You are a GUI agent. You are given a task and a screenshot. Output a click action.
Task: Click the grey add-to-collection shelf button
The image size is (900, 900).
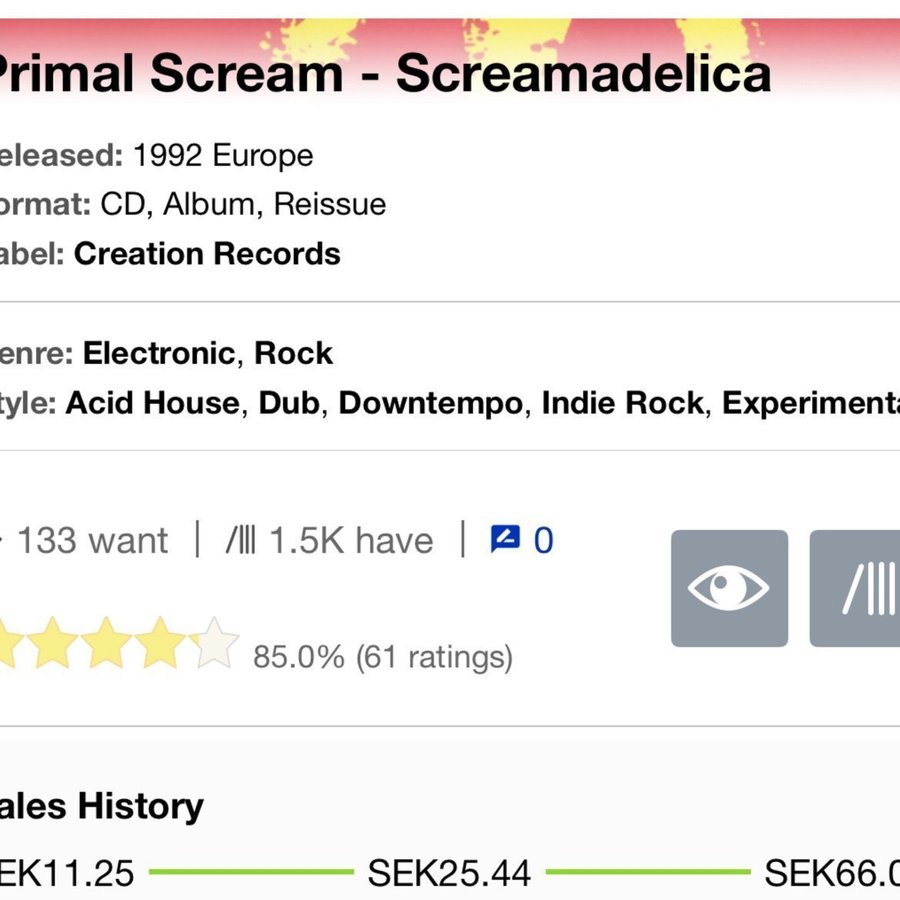[x=856, y=588]
